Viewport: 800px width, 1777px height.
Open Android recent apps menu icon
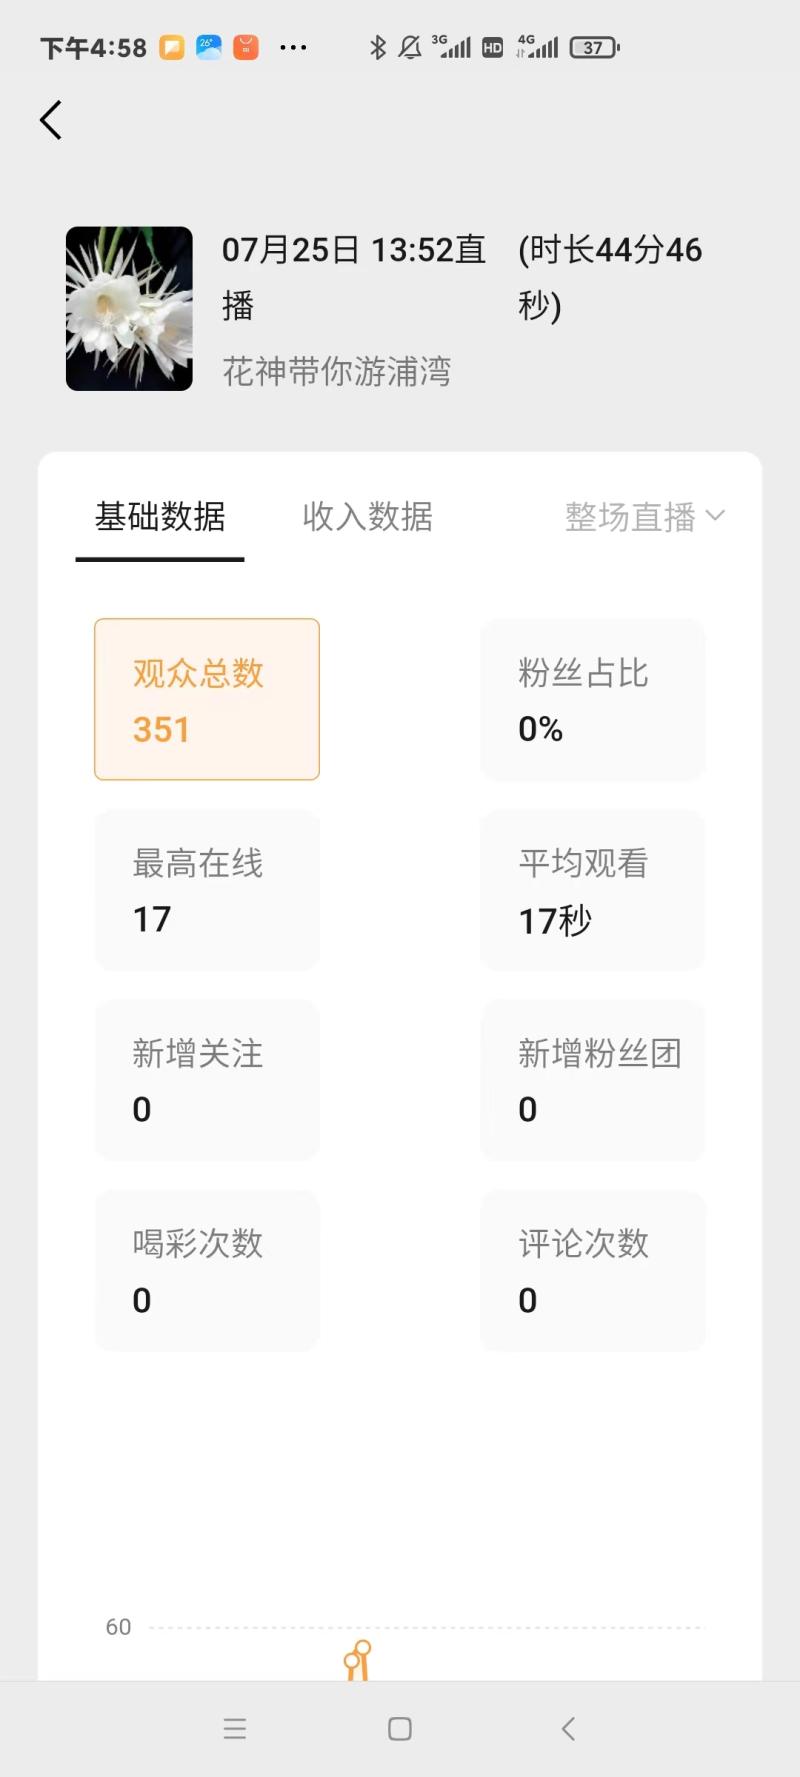tap(235, 1729)
